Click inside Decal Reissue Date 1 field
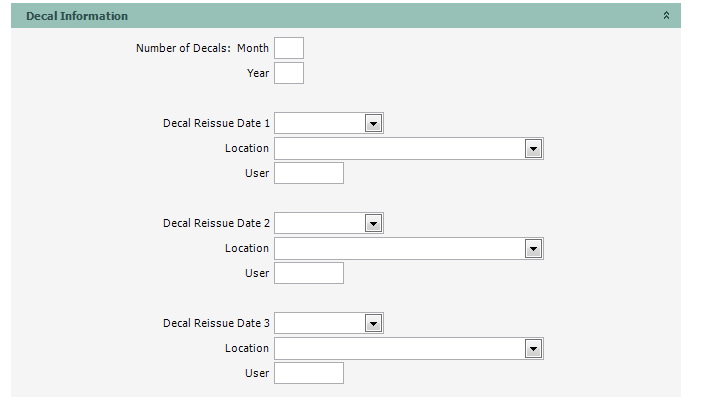 click(319, 123)
